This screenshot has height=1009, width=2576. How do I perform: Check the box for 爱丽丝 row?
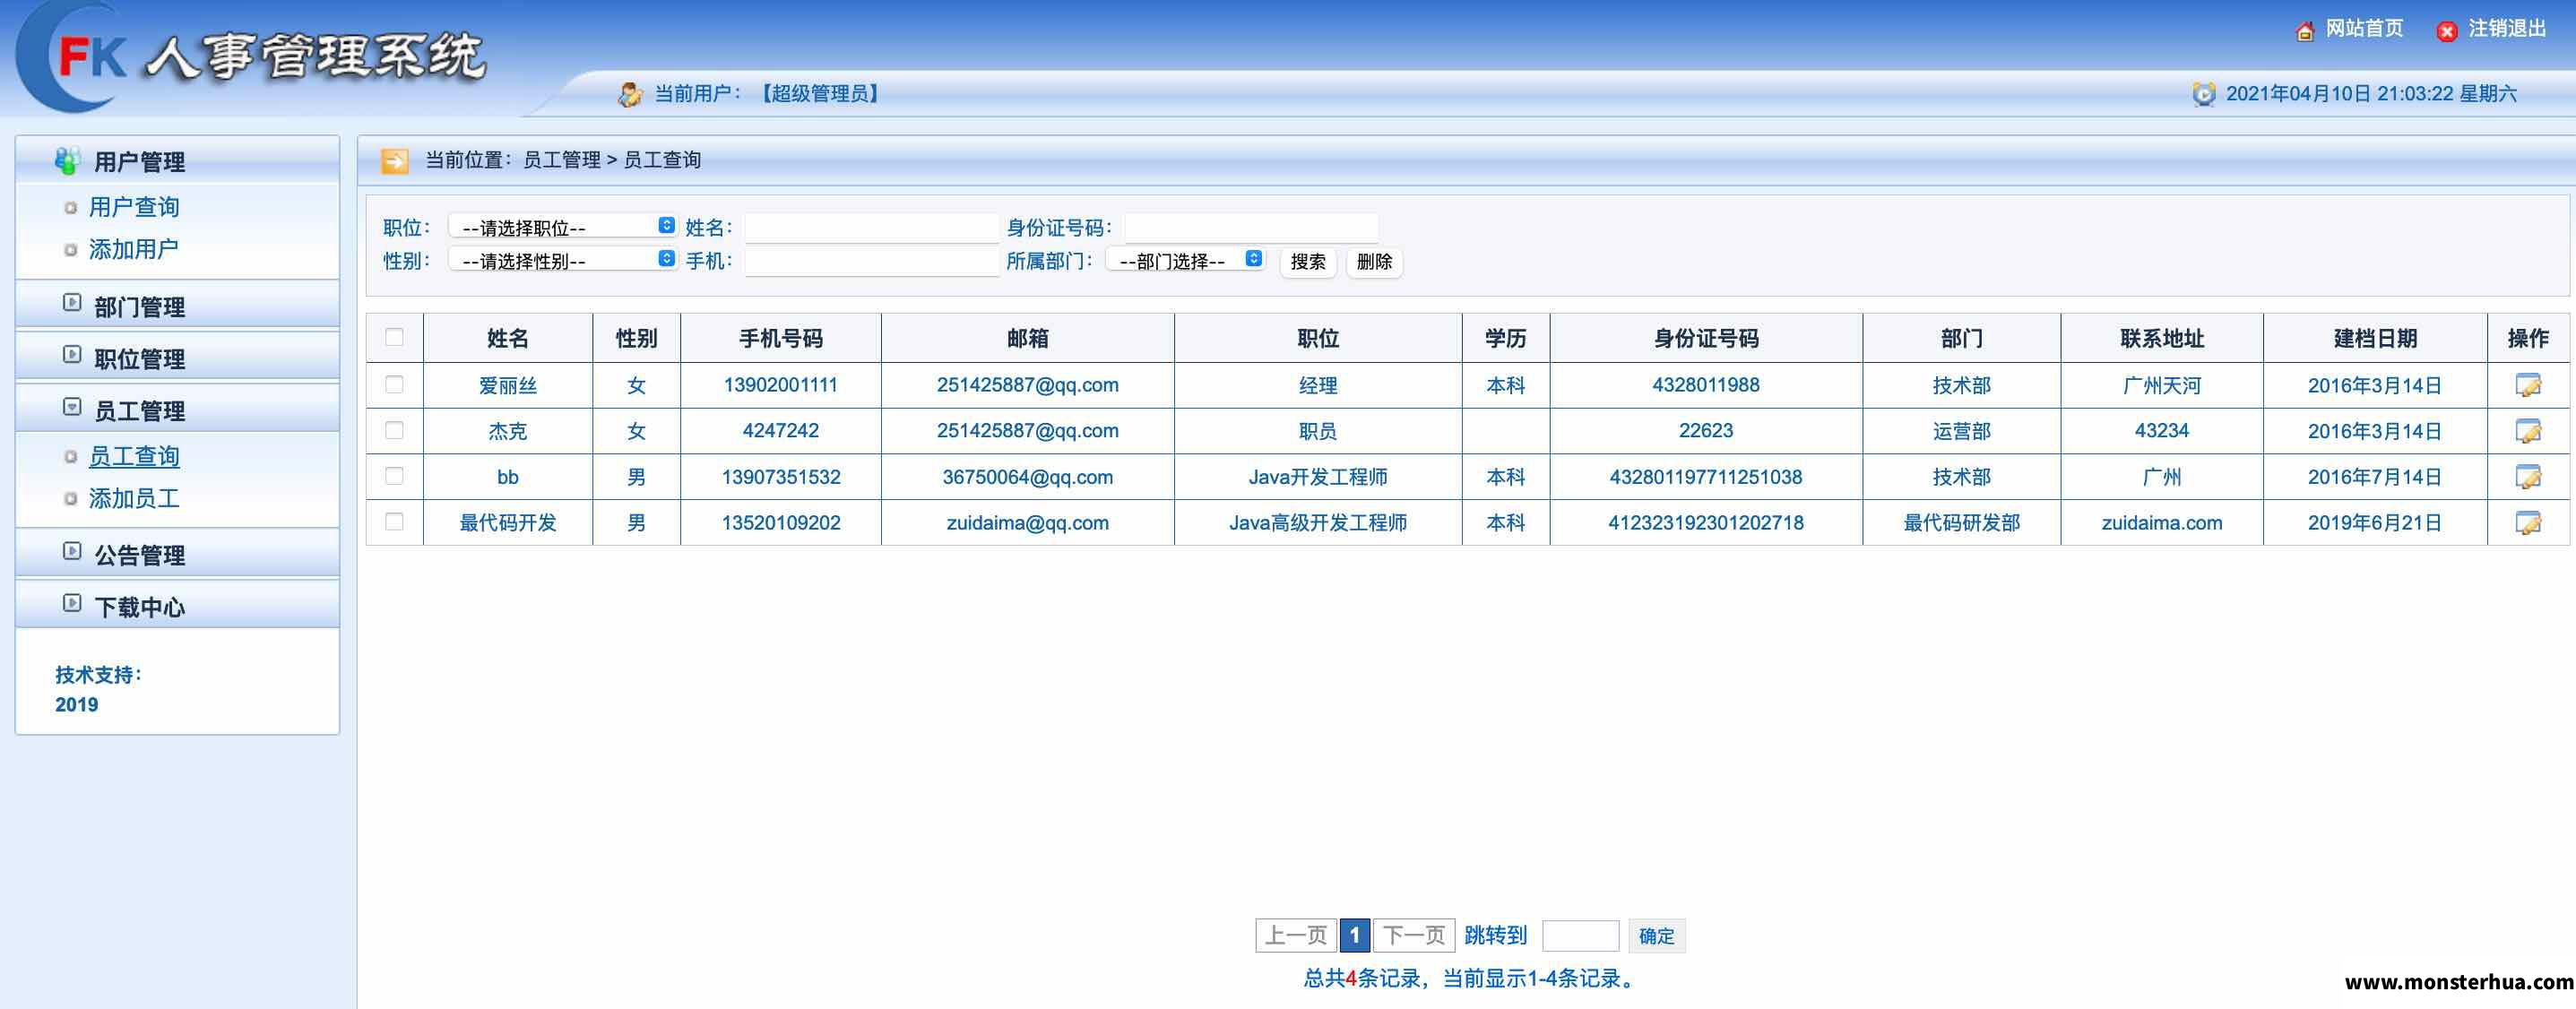(x=394, y=384)
